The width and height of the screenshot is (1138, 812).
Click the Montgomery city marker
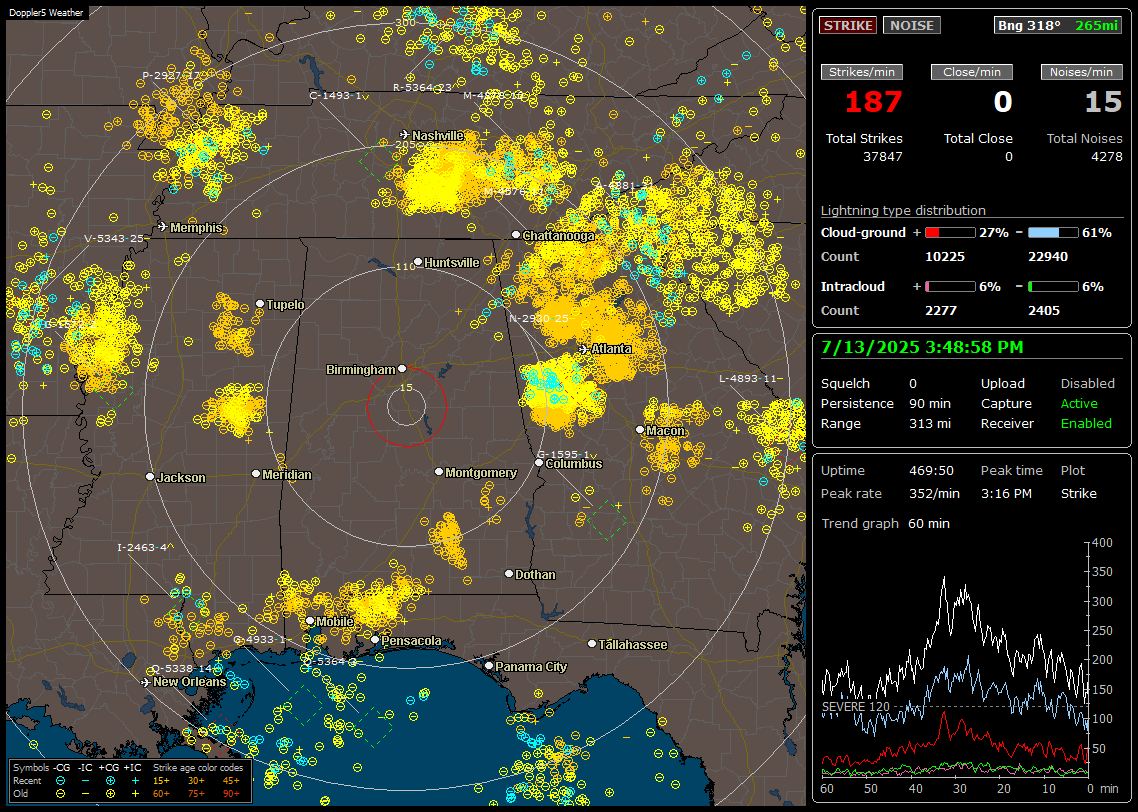pos(438,472)
